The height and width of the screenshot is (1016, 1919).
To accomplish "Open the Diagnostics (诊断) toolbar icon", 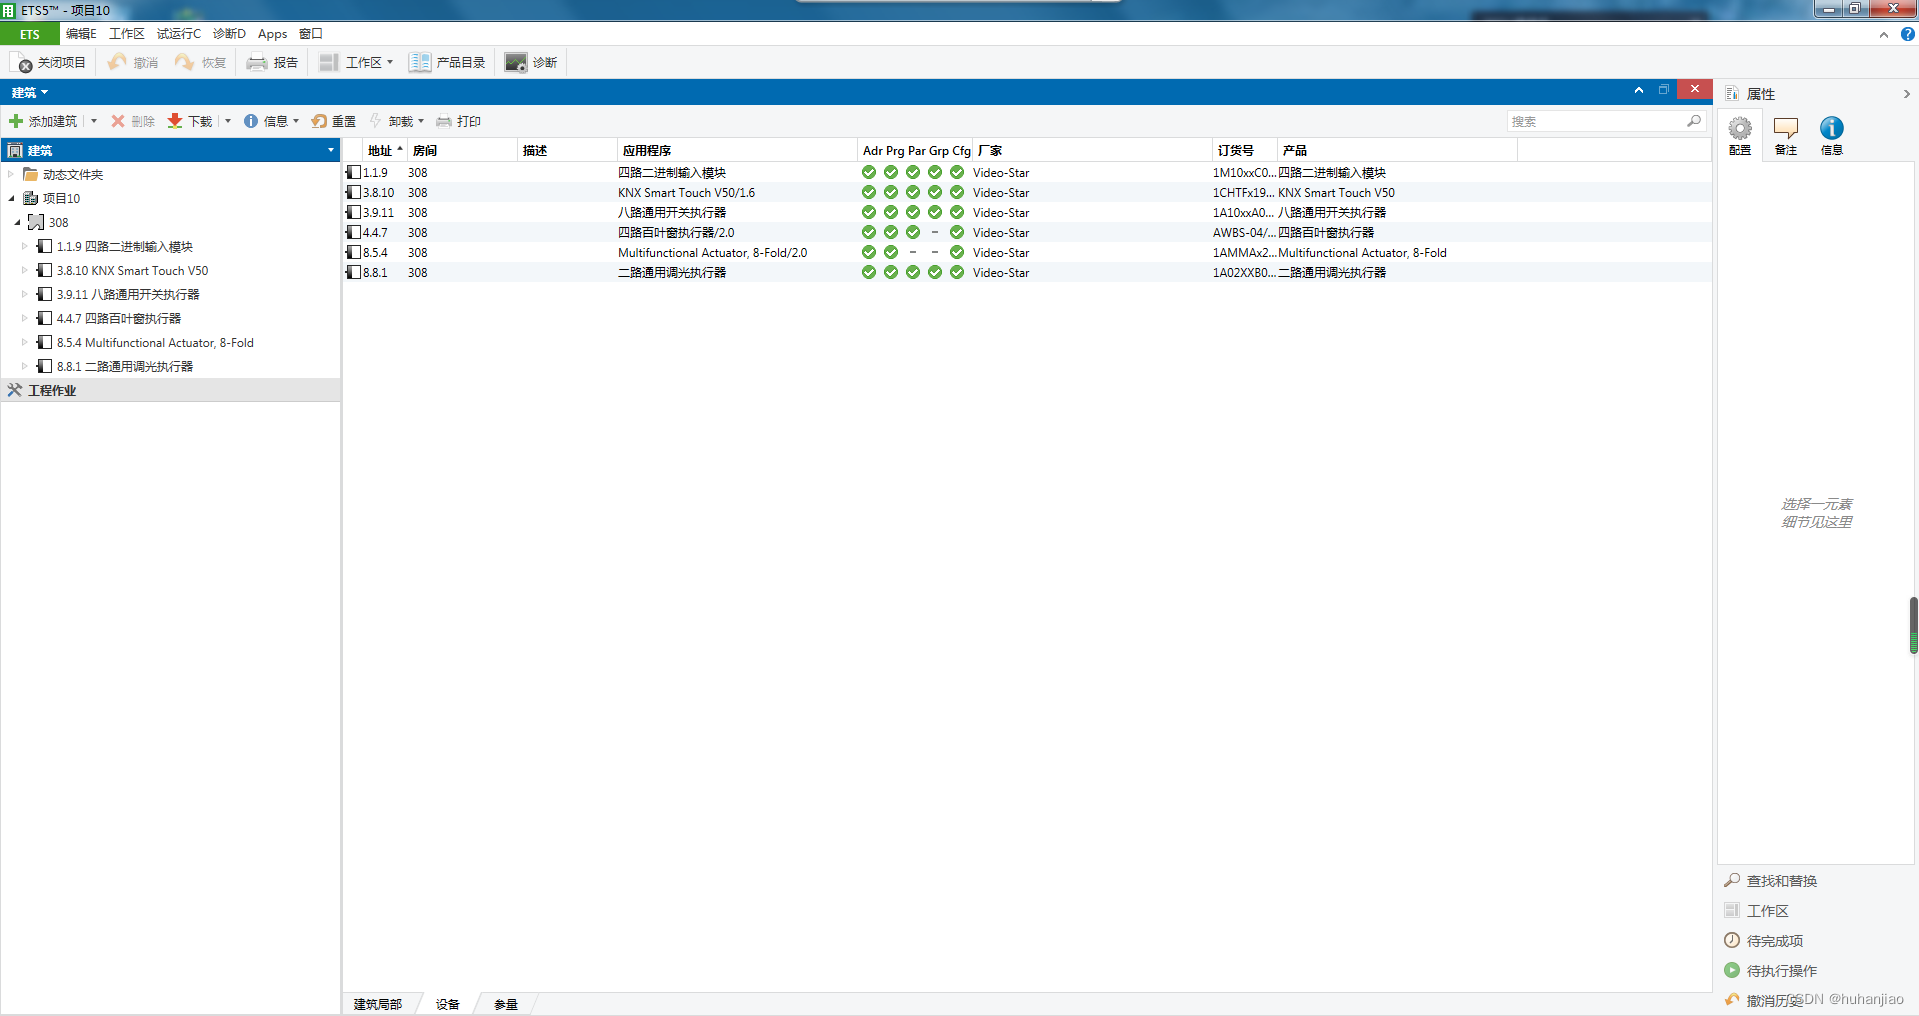I will coord(515,63).
